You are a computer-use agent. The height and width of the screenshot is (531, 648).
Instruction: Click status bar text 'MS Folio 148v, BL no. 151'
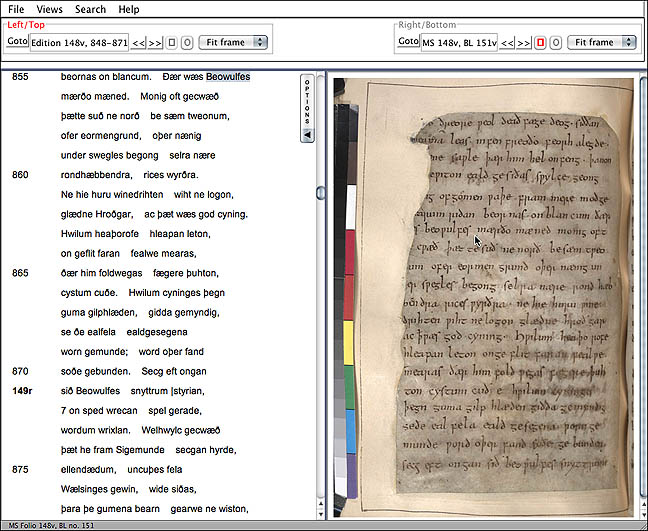click(51, 526)
